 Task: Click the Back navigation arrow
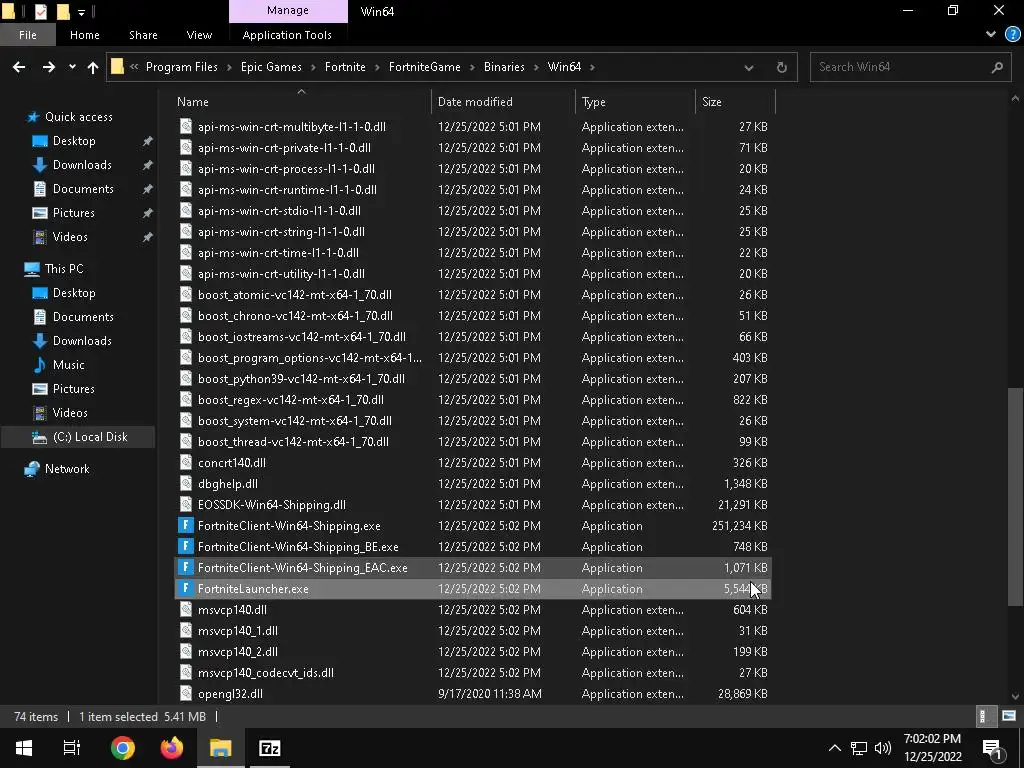[x=19, y=67]
